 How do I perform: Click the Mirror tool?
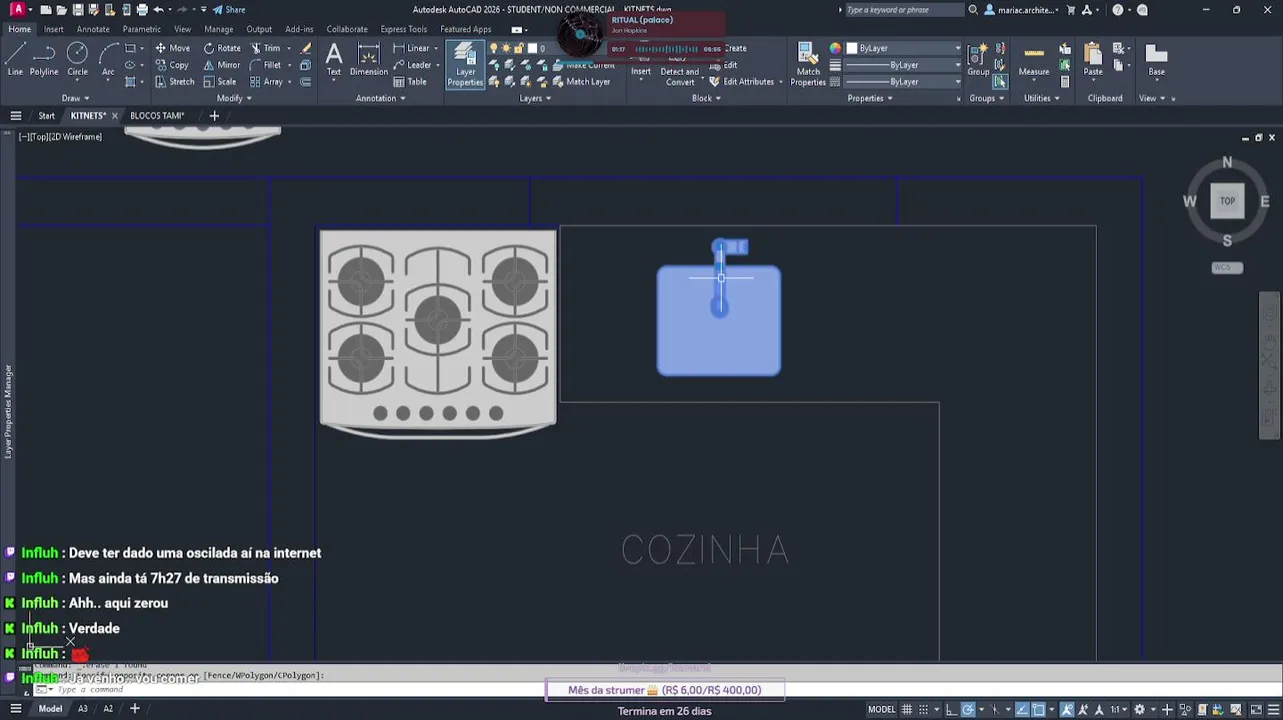pyautogui.click(x=221, y=65)
